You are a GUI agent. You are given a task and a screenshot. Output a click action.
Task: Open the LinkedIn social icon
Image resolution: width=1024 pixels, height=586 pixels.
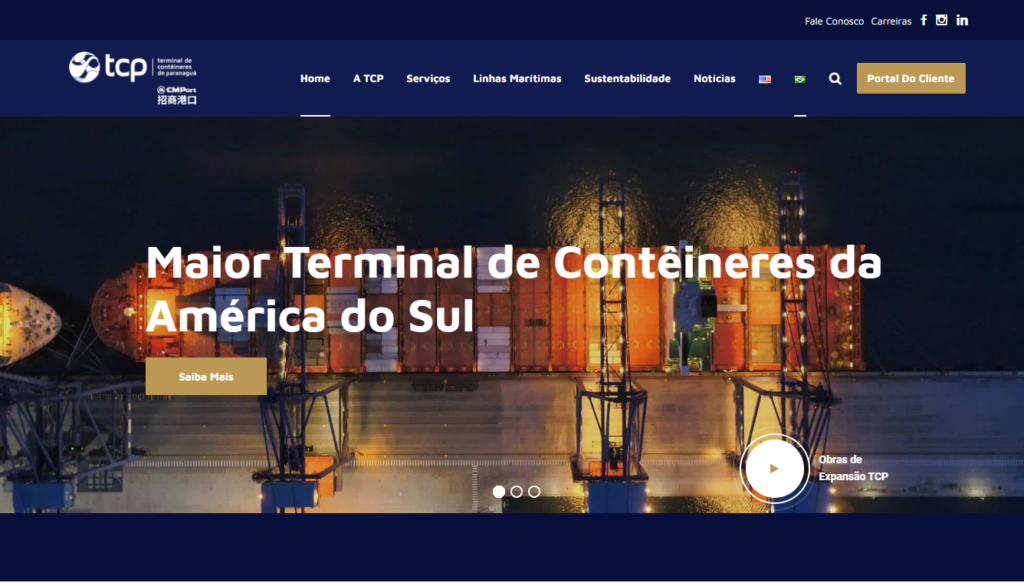[962, 20]
